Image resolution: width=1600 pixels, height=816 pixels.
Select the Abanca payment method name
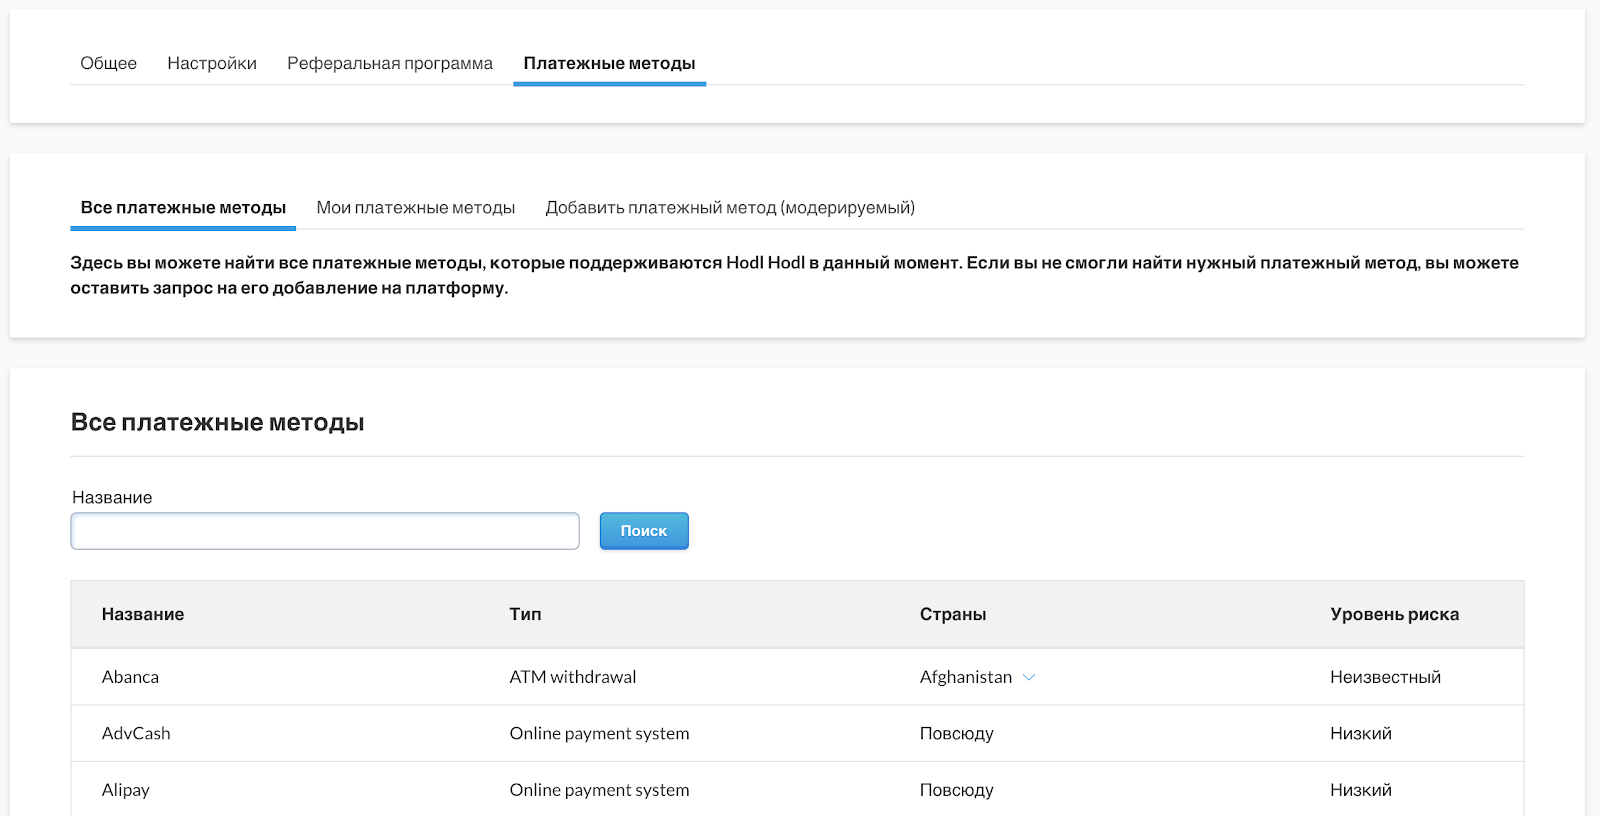[x=130, y=677]
